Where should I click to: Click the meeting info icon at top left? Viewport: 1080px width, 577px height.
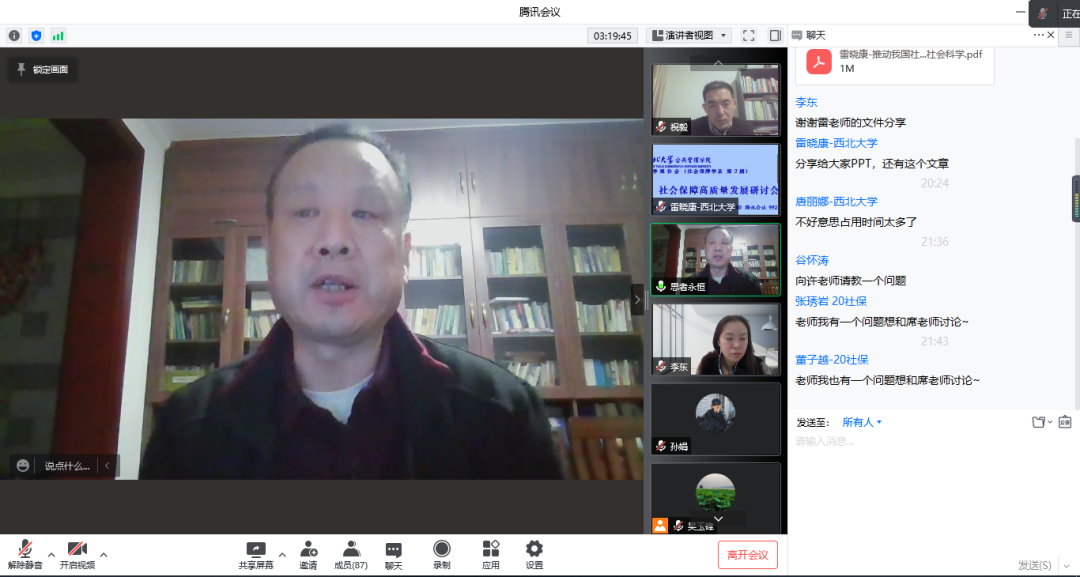tap(14, 36)
